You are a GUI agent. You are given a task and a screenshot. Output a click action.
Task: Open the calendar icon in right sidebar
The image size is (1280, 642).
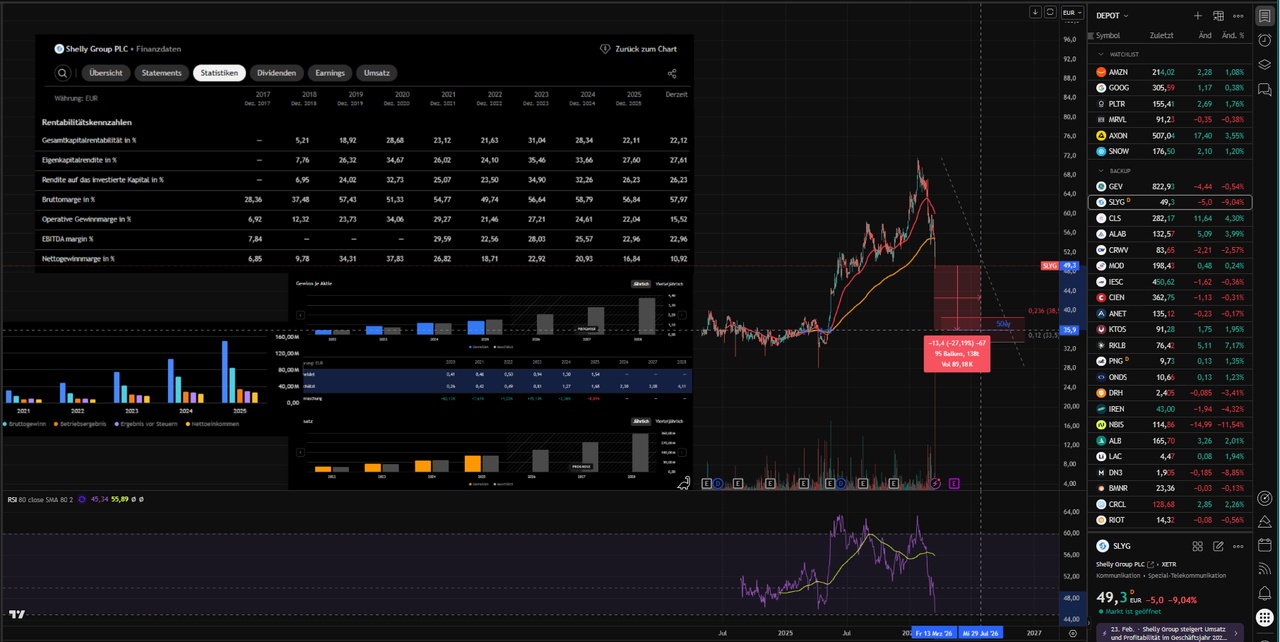1265,543
